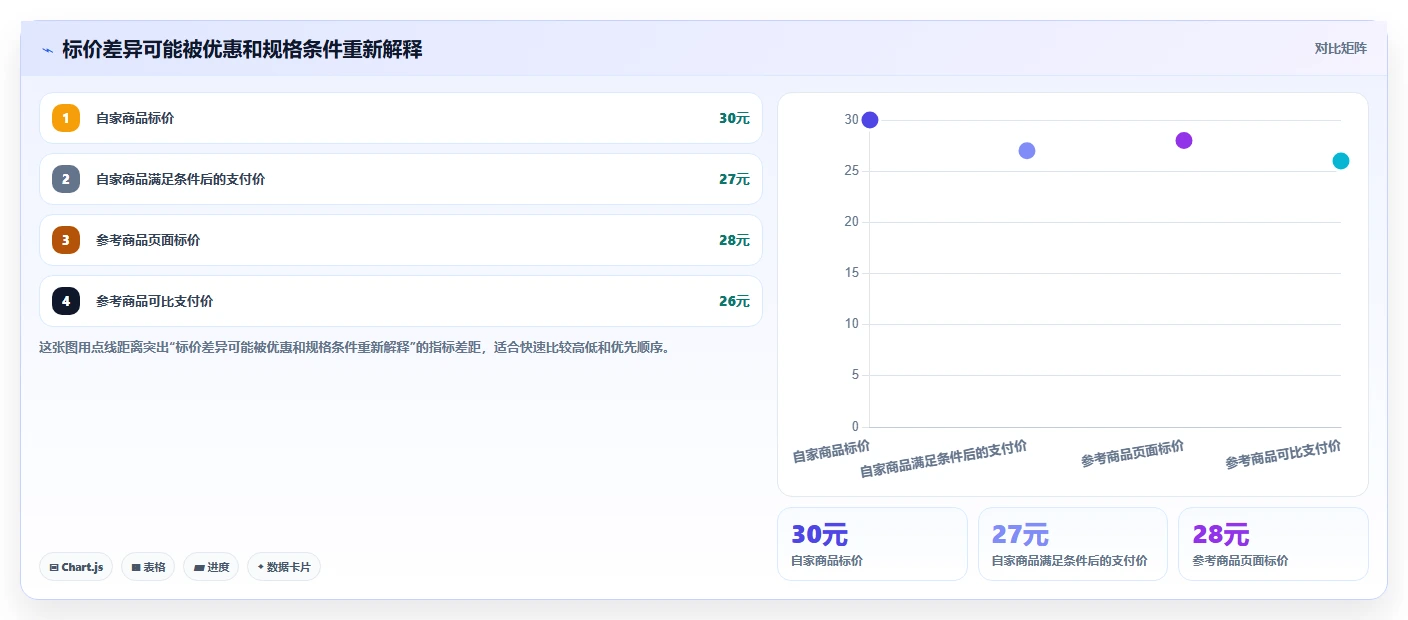
Task: Click the 表格 tag chip
Action: pos(148,567)
